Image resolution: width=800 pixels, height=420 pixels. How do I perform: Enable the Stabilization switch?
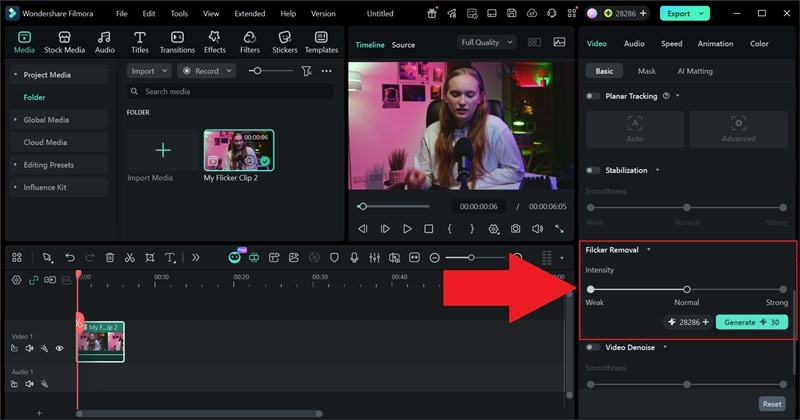(x=593, y=170)
